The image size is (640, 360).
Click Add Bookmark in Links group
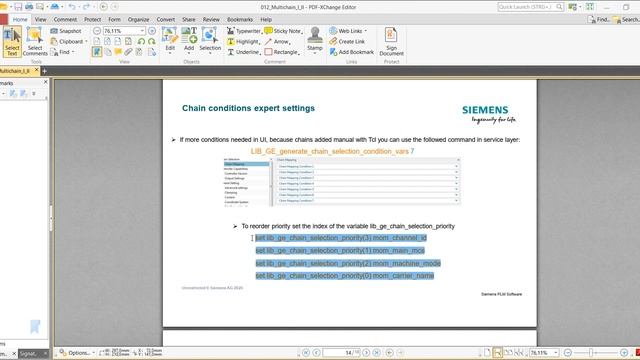[x=351, y=52]
